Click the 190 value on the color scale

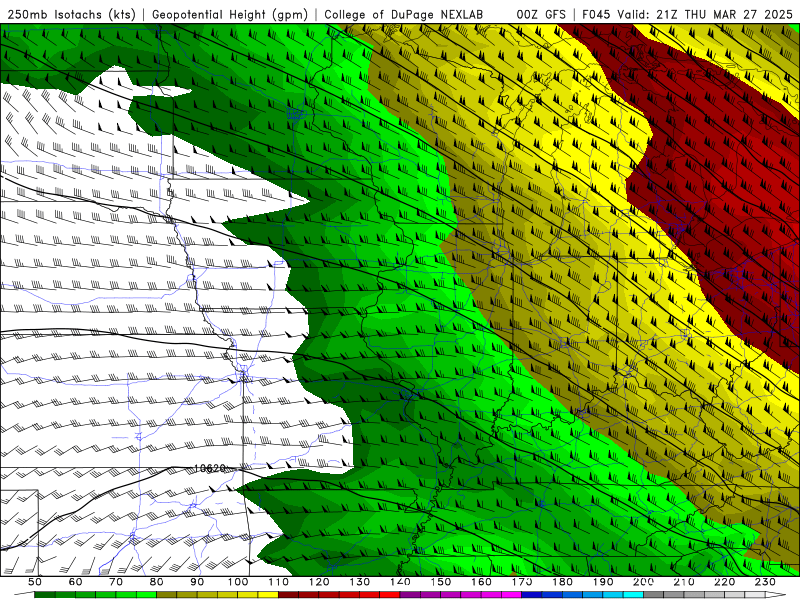(x=603, y=582)
